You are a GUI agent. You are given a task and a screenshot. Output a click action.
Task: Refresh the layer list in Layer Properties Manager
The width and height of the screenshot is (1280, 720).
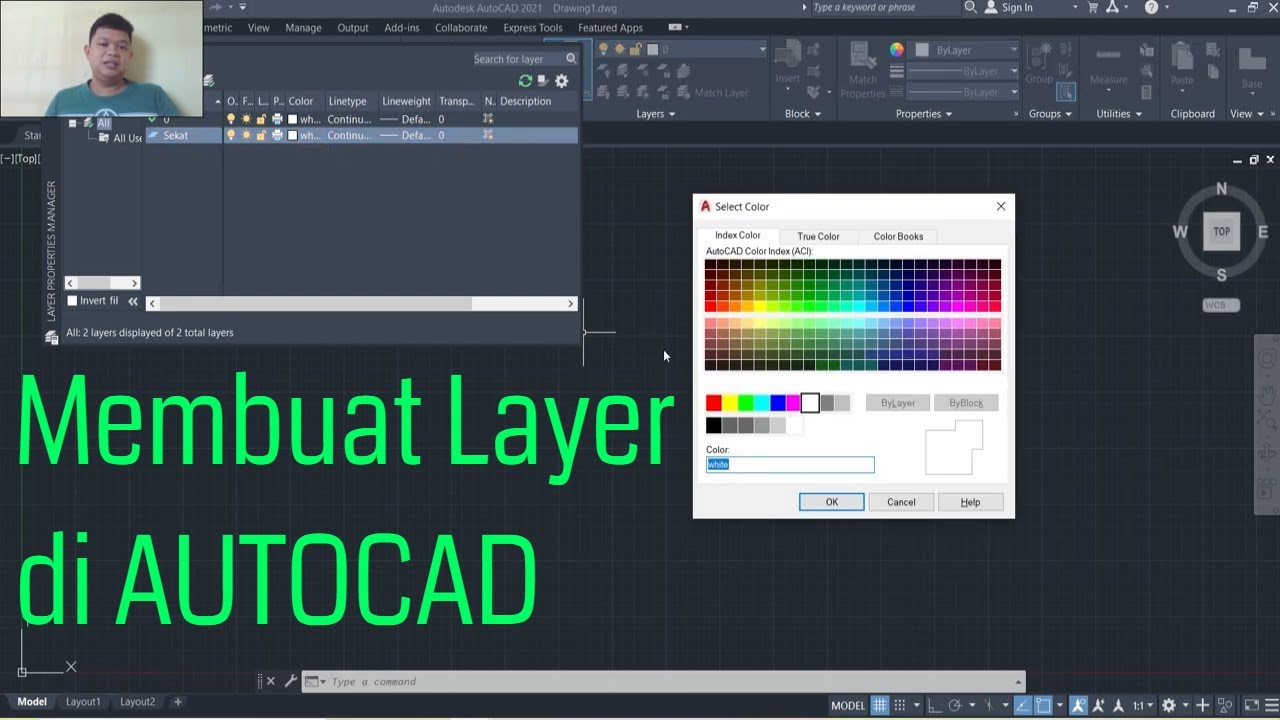tap(525, 81)
